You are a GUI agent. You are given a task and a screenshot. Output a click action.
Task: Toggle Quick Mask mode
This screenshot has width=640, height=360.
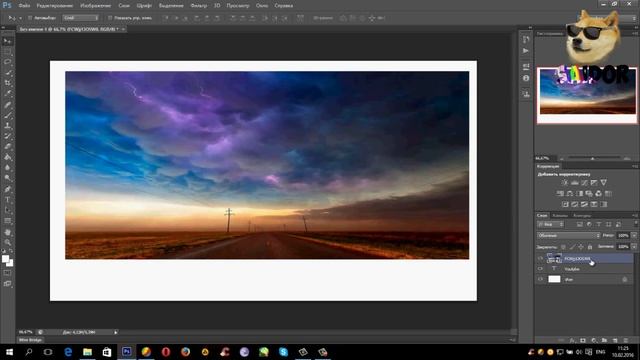point(7,273)
